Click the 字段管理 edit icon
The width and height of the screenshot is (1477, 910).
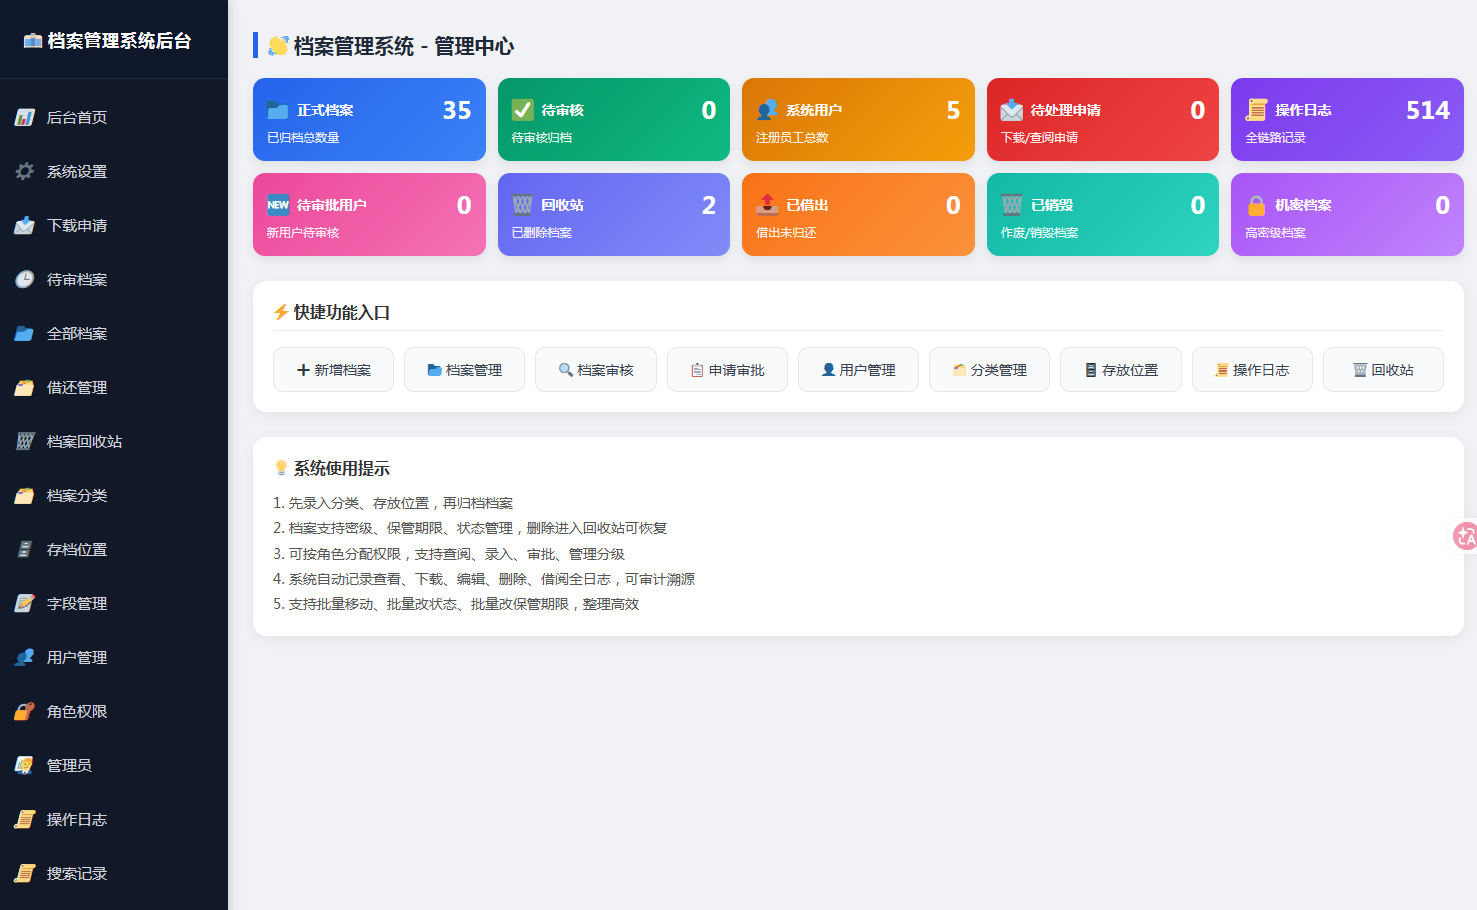25,603
